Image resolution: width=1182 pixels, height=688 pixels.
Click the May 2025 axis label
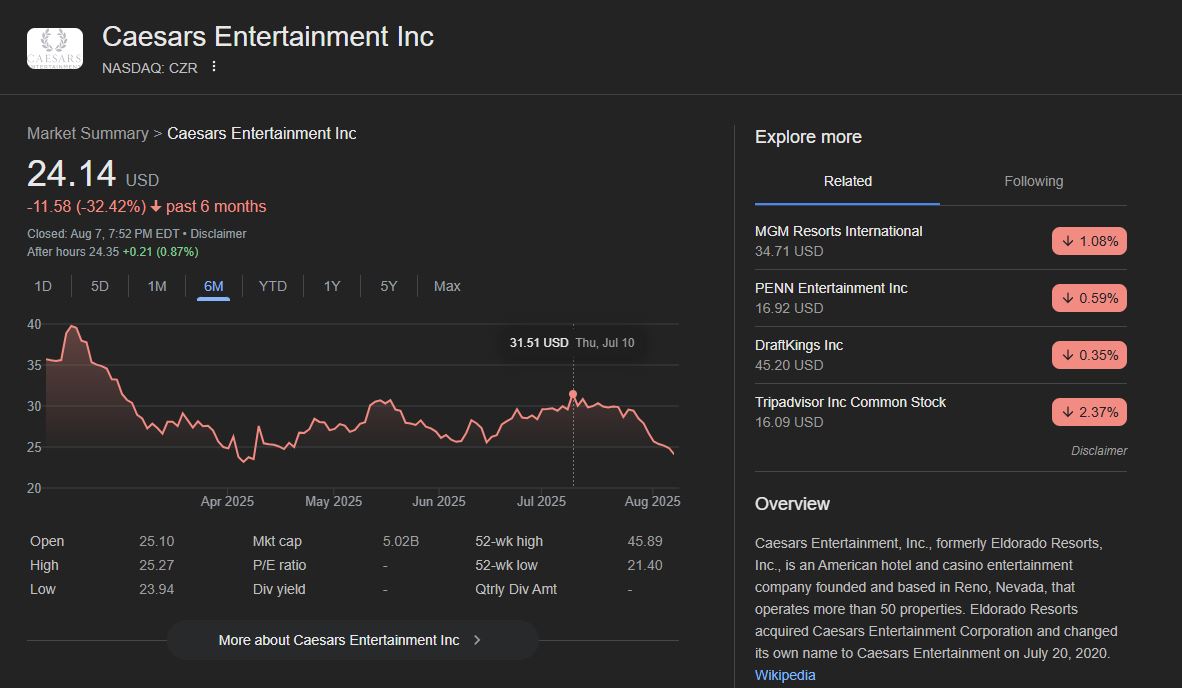(x=333, y=501)
